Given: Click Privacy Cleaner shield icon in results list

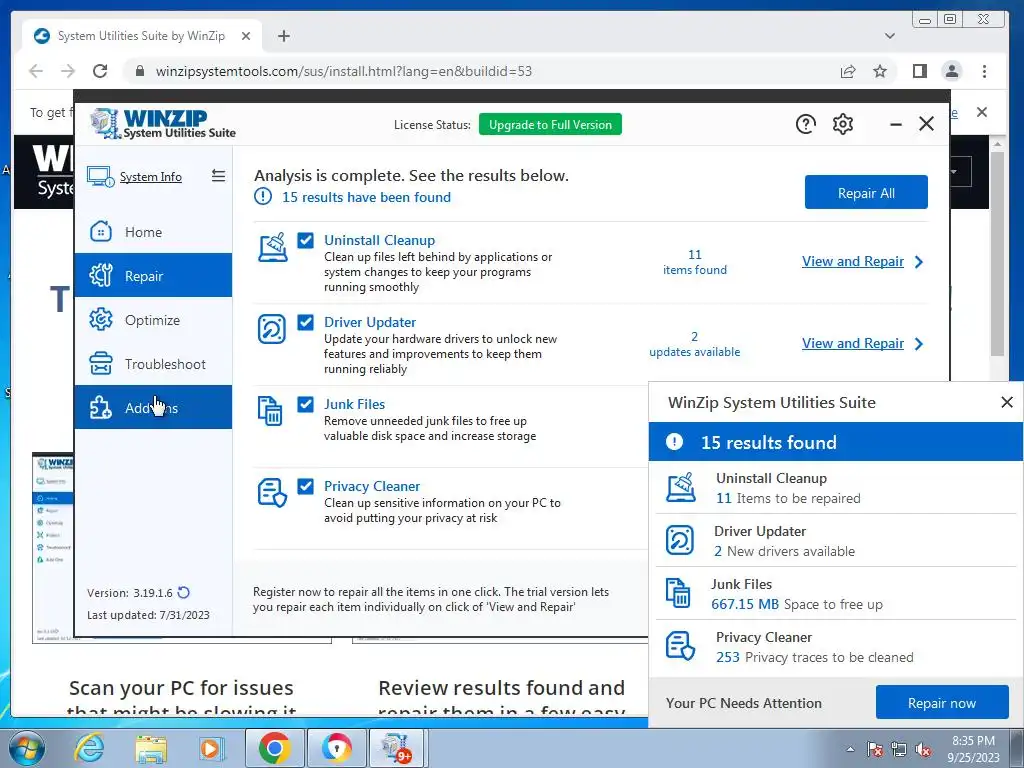Looking at the screenshot, I should tap(272, 492).
